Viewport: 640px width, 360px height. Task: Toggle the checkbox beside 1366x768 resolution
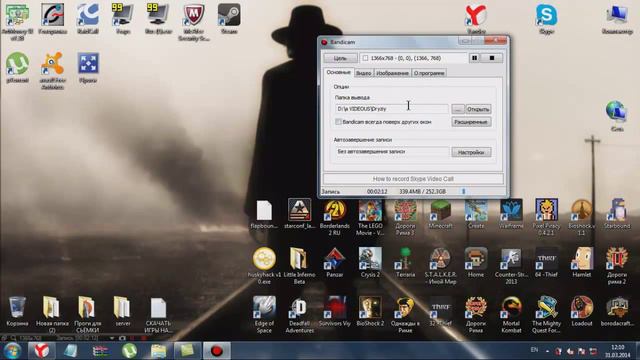coord(365,58)
